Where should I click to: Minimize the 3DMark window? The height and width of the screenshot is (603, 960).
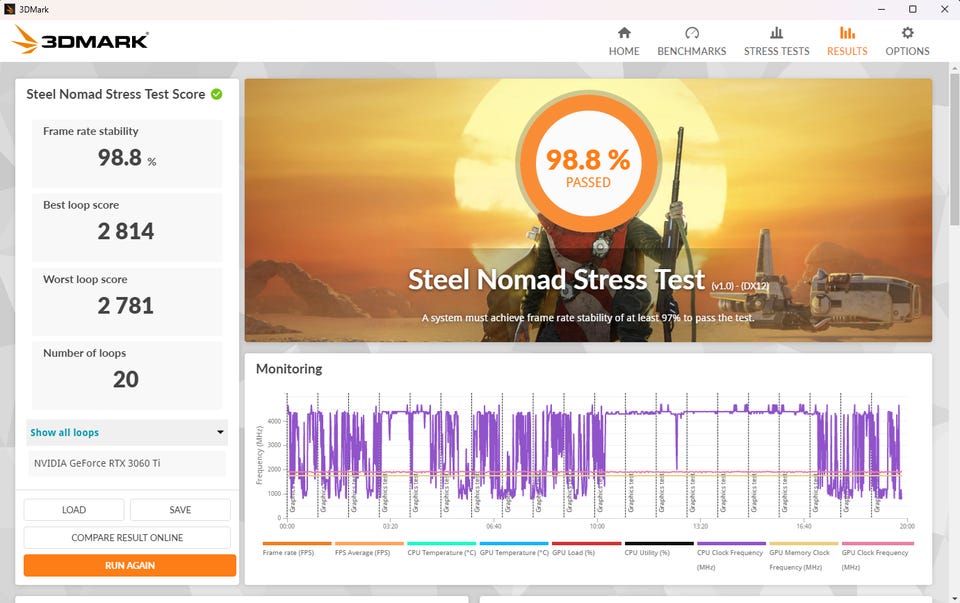click(x=882, y=9)
